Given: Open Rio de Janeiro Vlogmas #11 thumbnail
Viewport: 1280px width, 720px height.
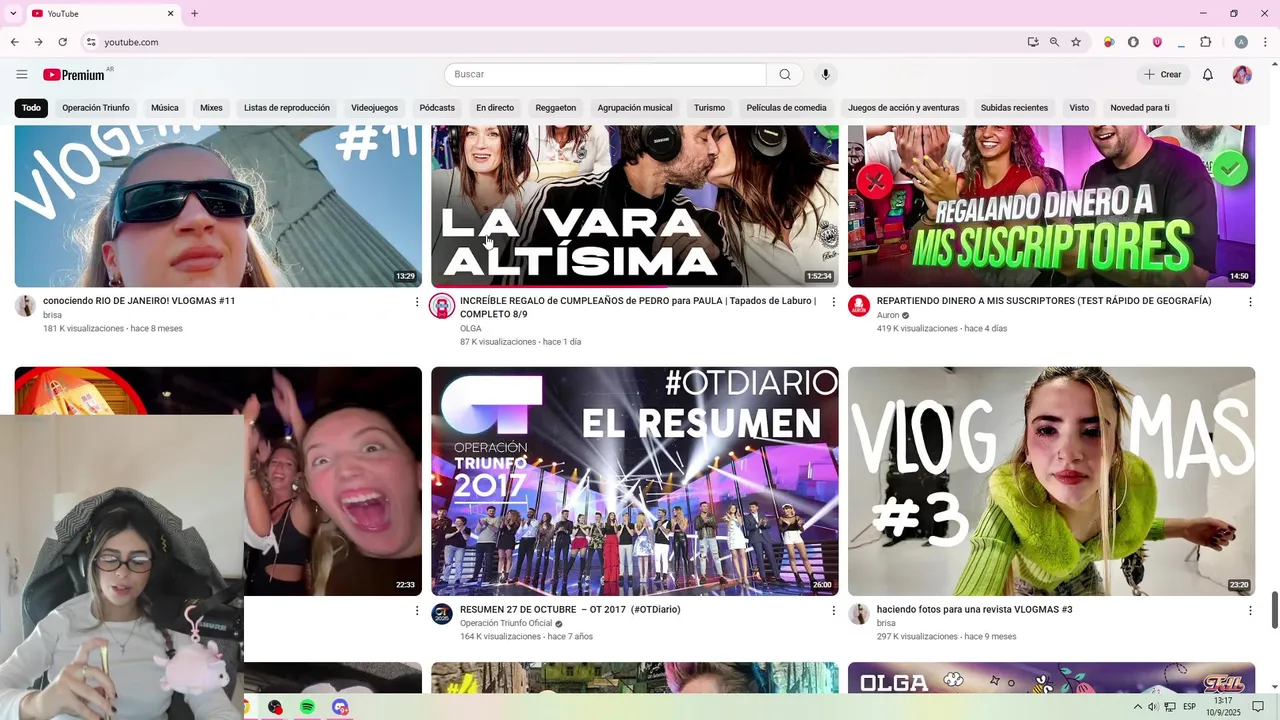Looking at the screenshot, I should tap(218, 206).
